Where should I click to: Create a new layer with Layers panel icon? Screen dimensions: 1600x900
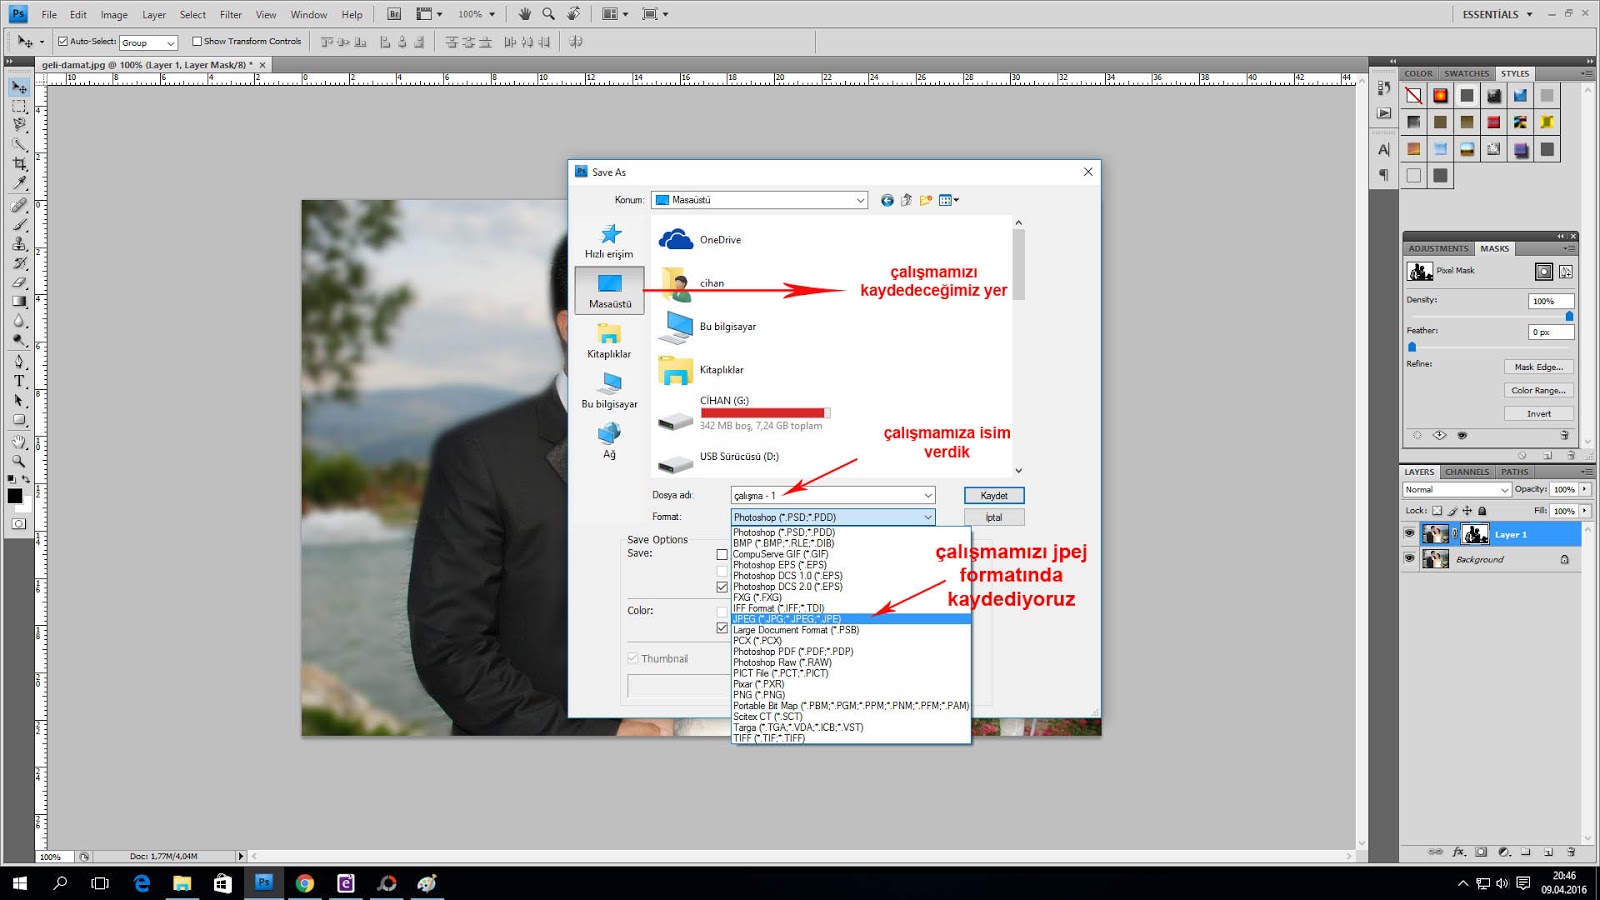1548,852
